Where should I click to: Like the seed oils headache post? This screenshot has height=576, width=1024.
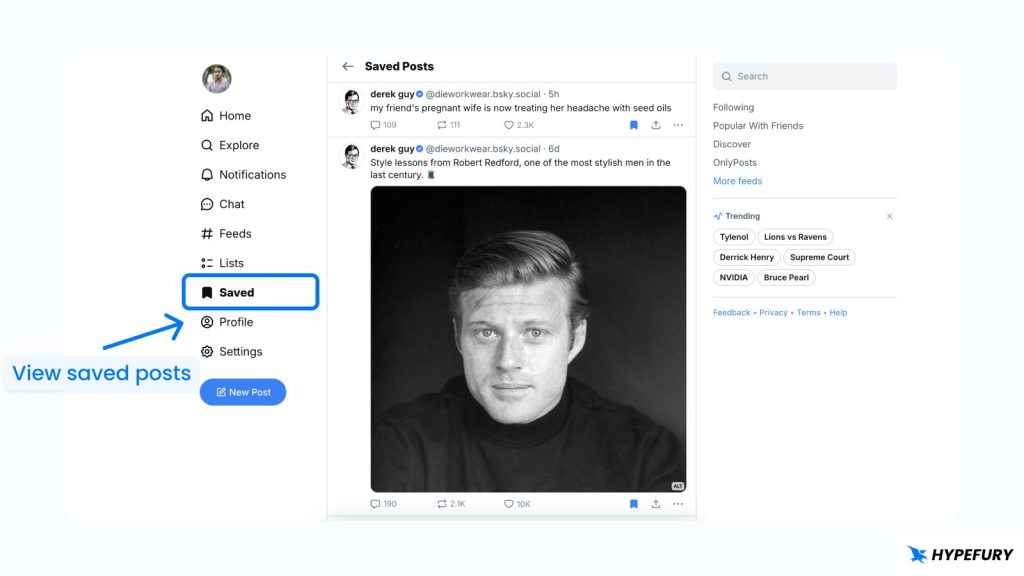coord(508,125)
